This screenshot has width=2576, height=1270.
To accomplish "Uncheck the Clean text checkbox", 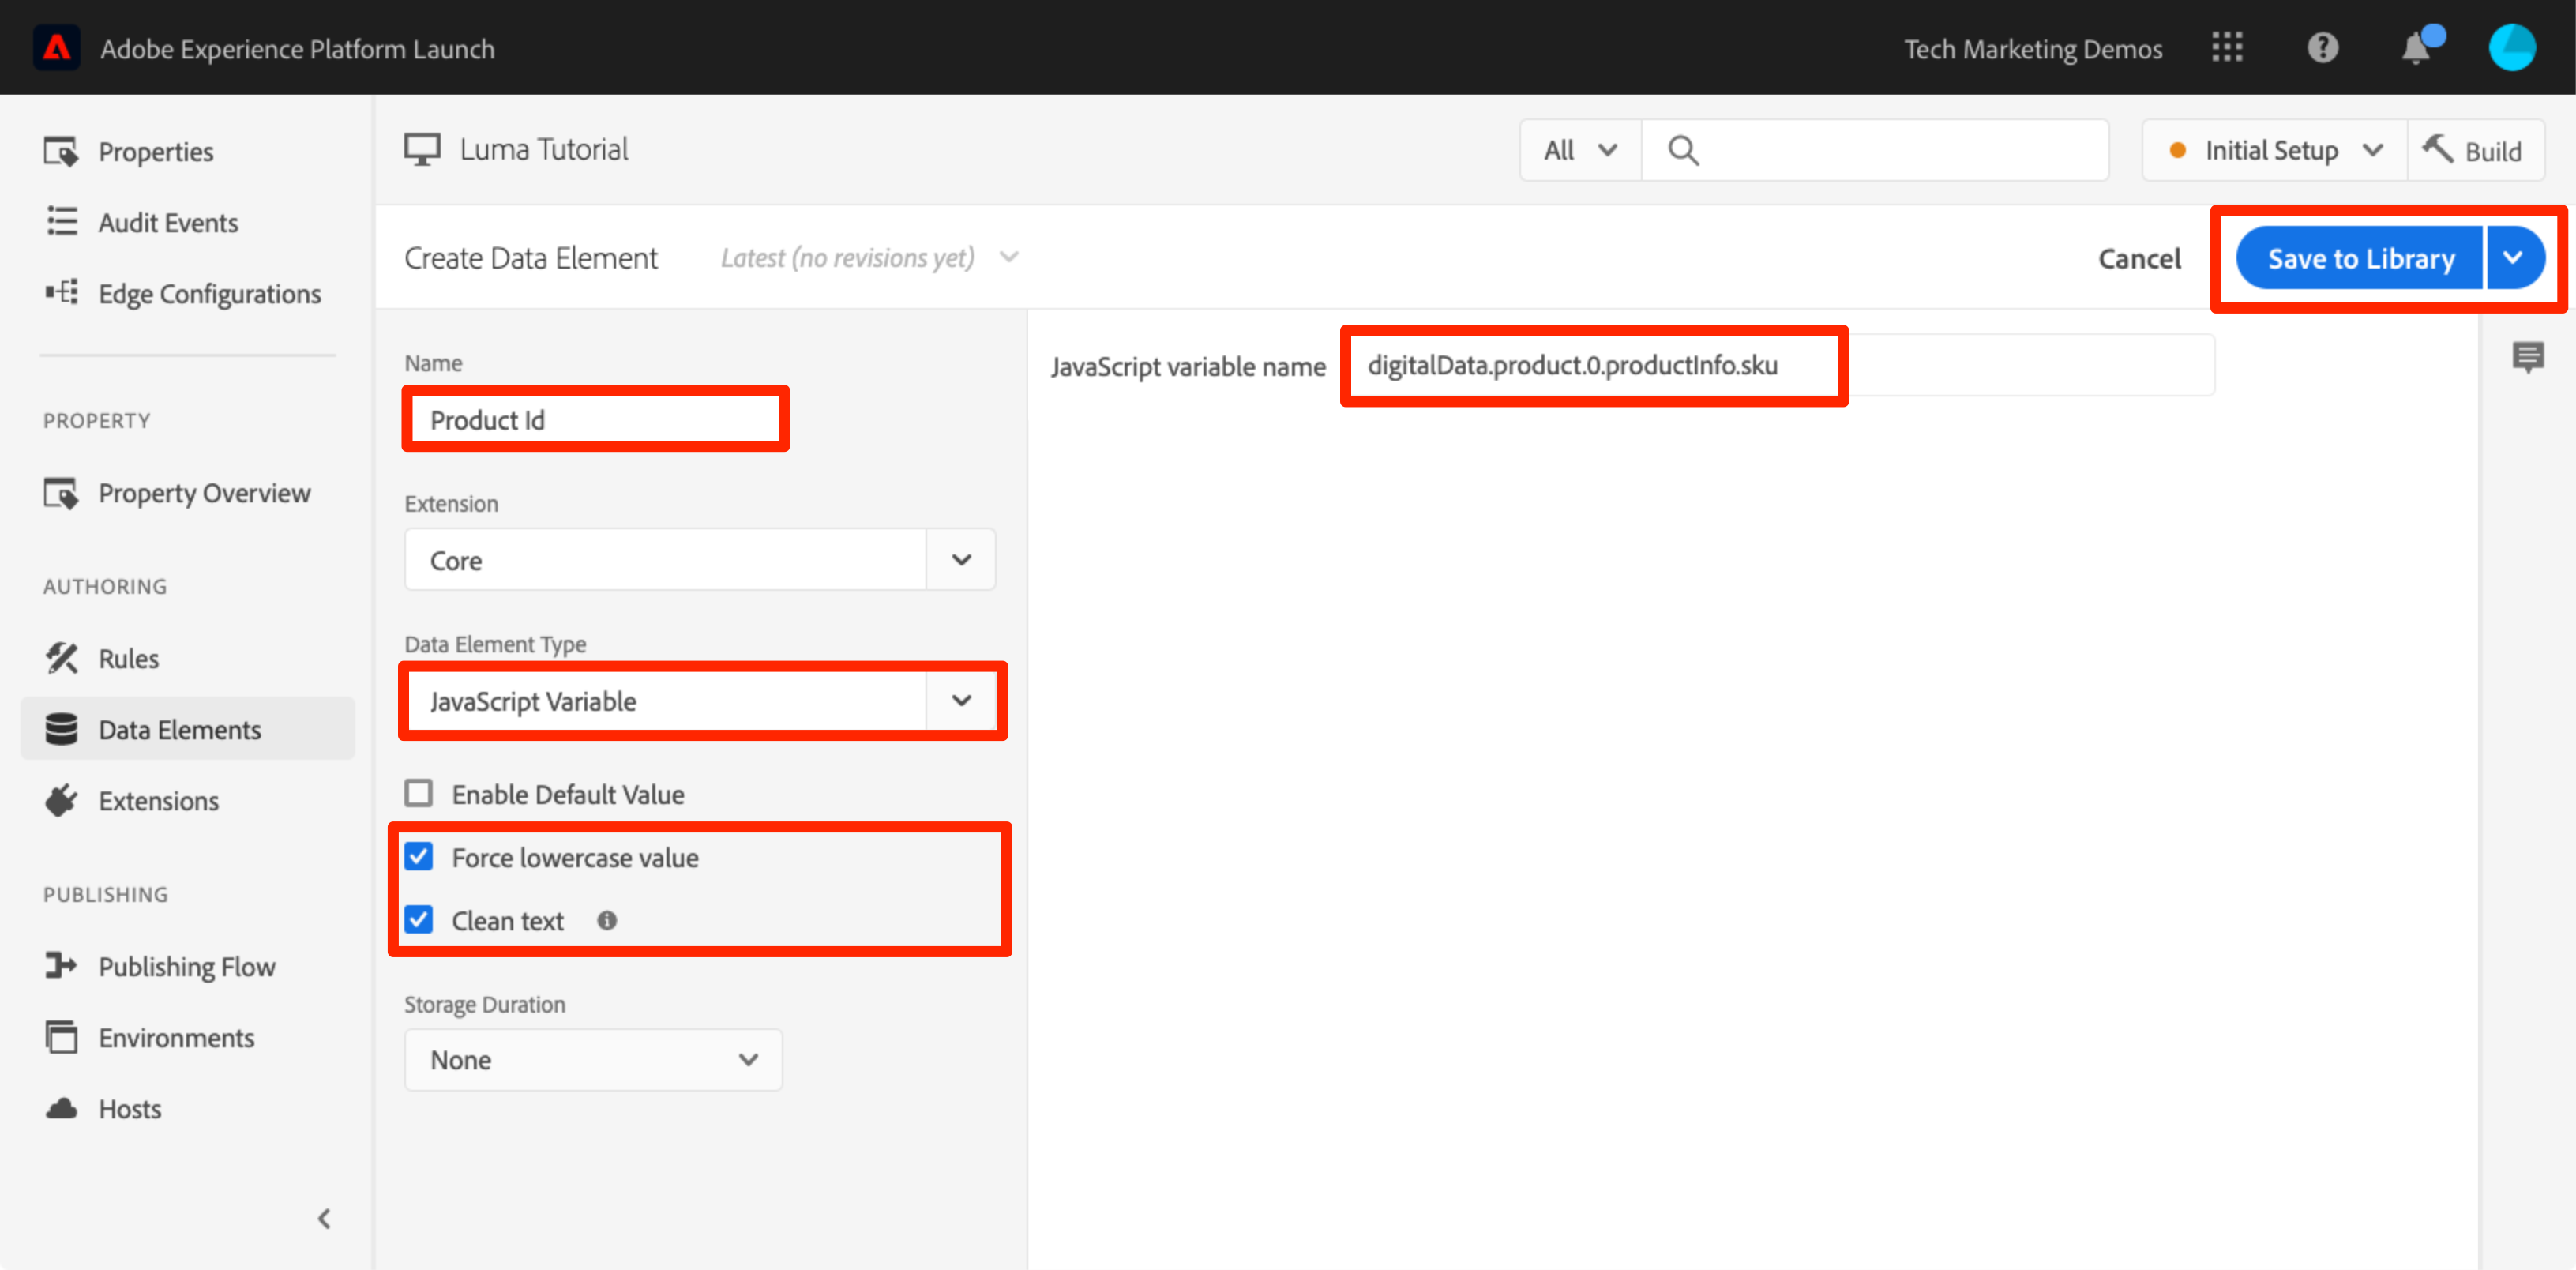I will (419, 920).
